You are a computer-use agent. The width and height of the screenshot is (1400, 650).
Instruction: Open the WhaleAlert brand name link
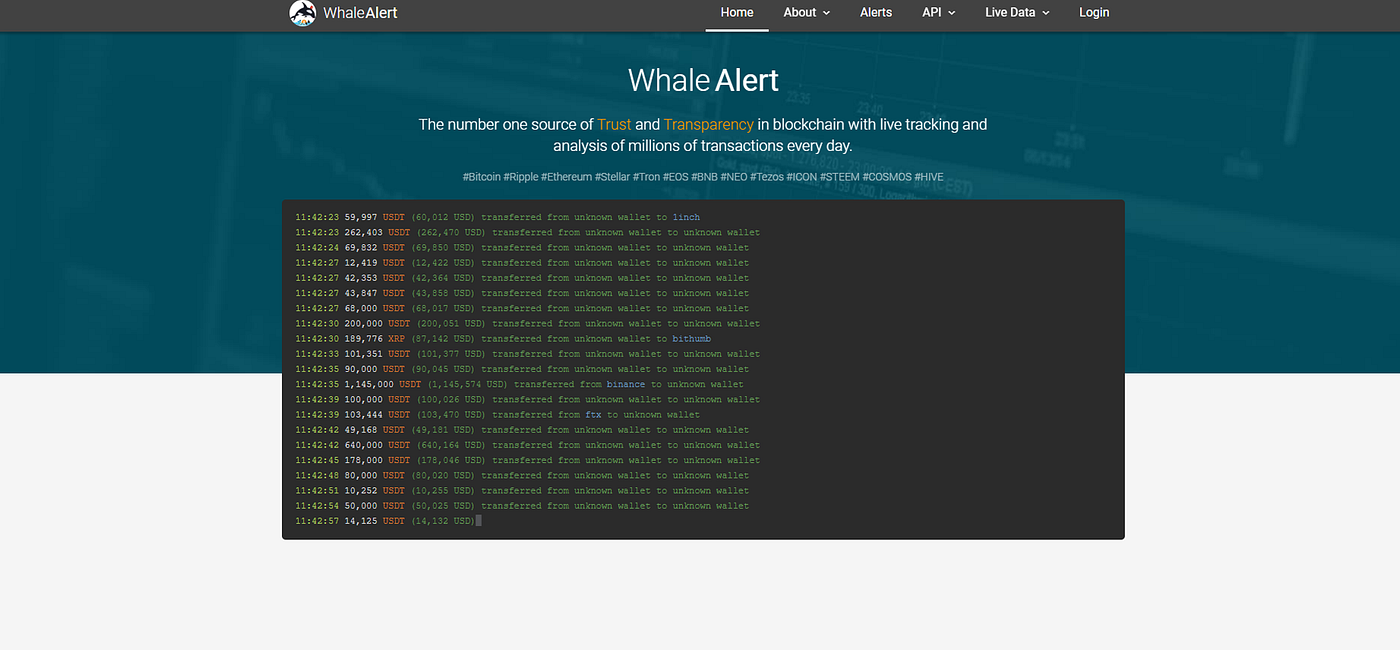(x=360, y=13)
